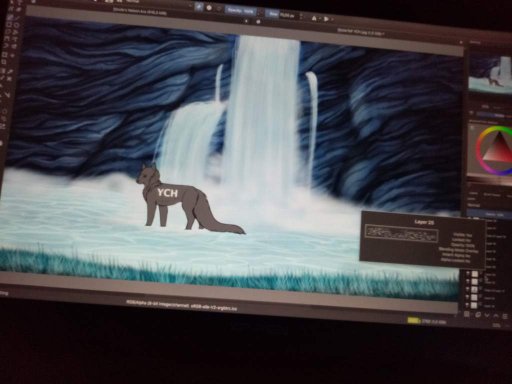
Task: Click the vertical mirror tool icon
Action: pos(326,19)
